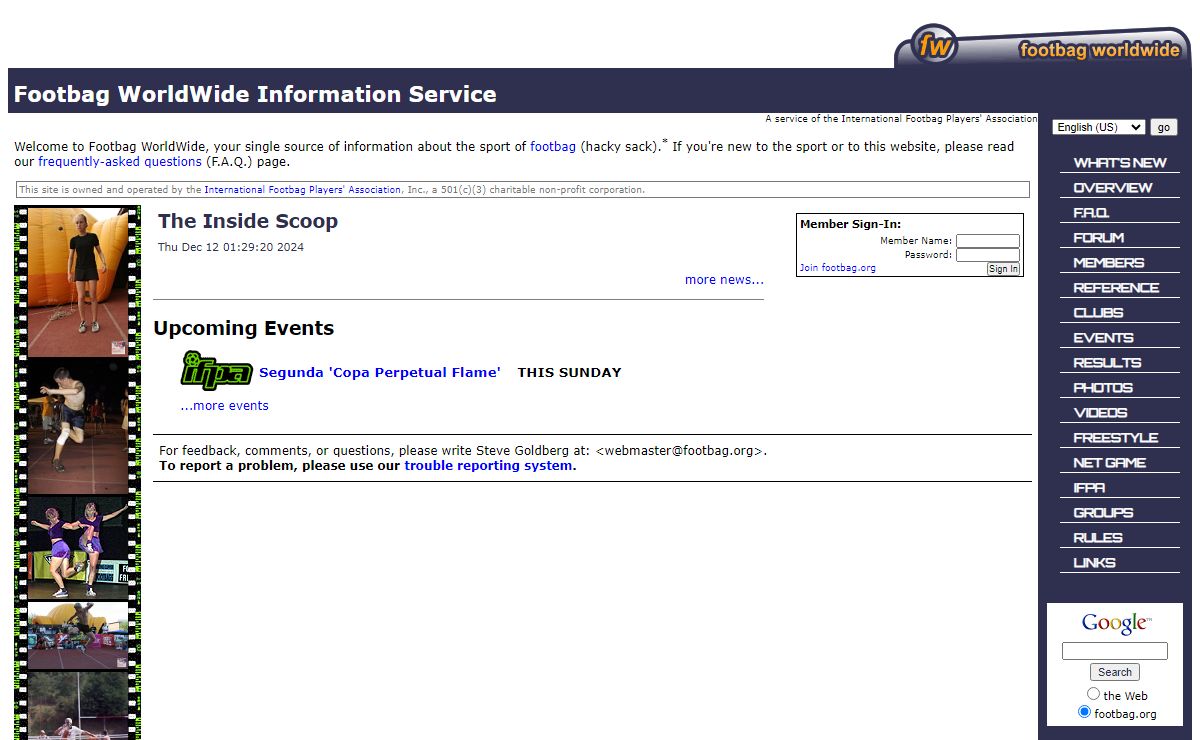Viewport: 1200px width, 740px height.
Task: Open the 'trouble reporting system' link
Action: click(488, 466)
